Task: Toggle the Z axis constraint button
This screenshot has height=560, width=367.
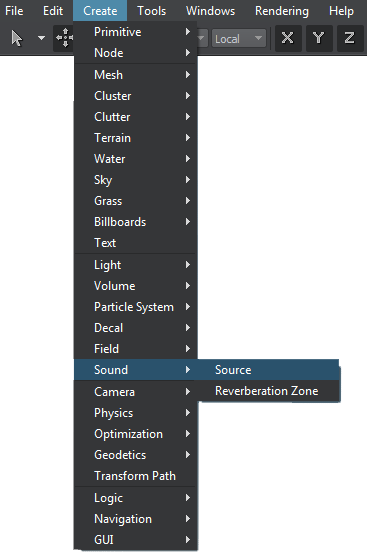Action: [350, 38]
